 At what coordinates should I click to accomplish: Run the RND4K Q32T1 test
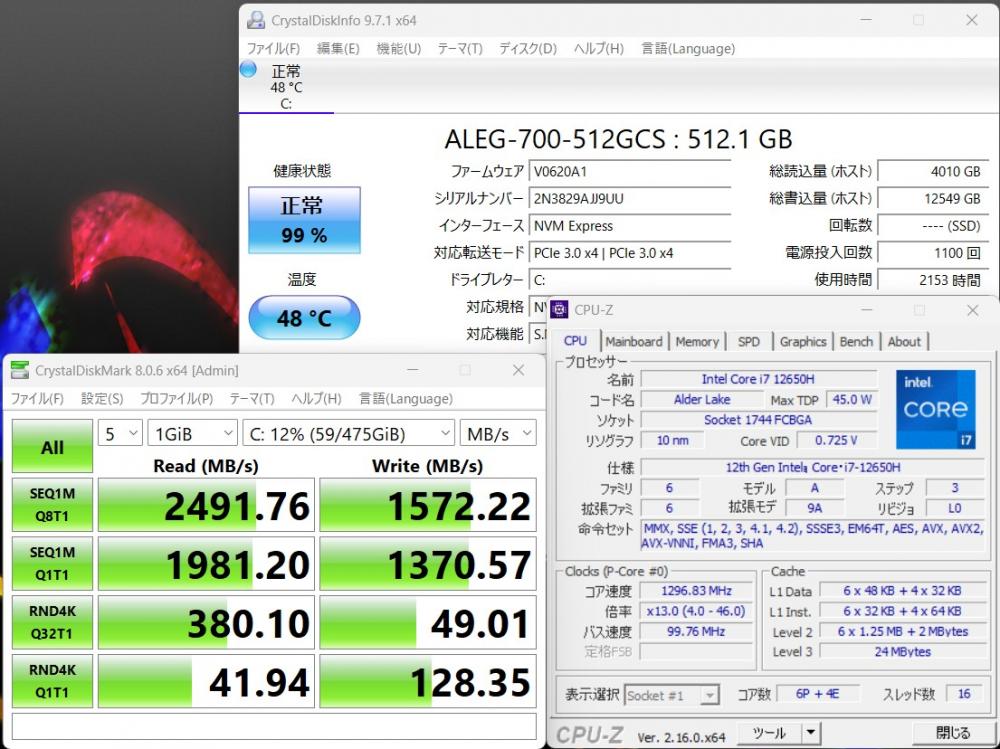[52, 622]
